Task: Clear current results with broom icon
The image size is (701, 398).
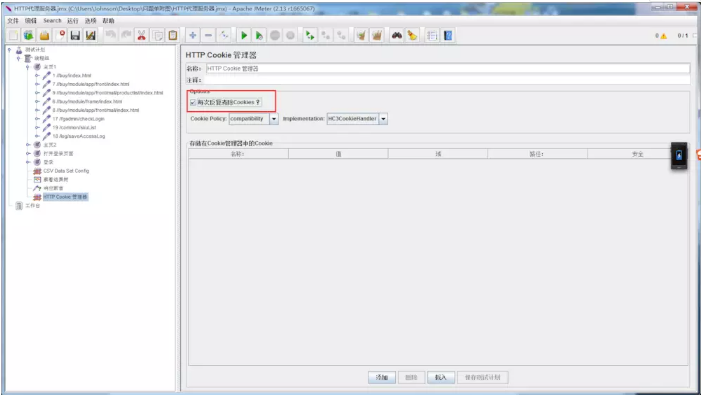Action: (x=361, y=35)
